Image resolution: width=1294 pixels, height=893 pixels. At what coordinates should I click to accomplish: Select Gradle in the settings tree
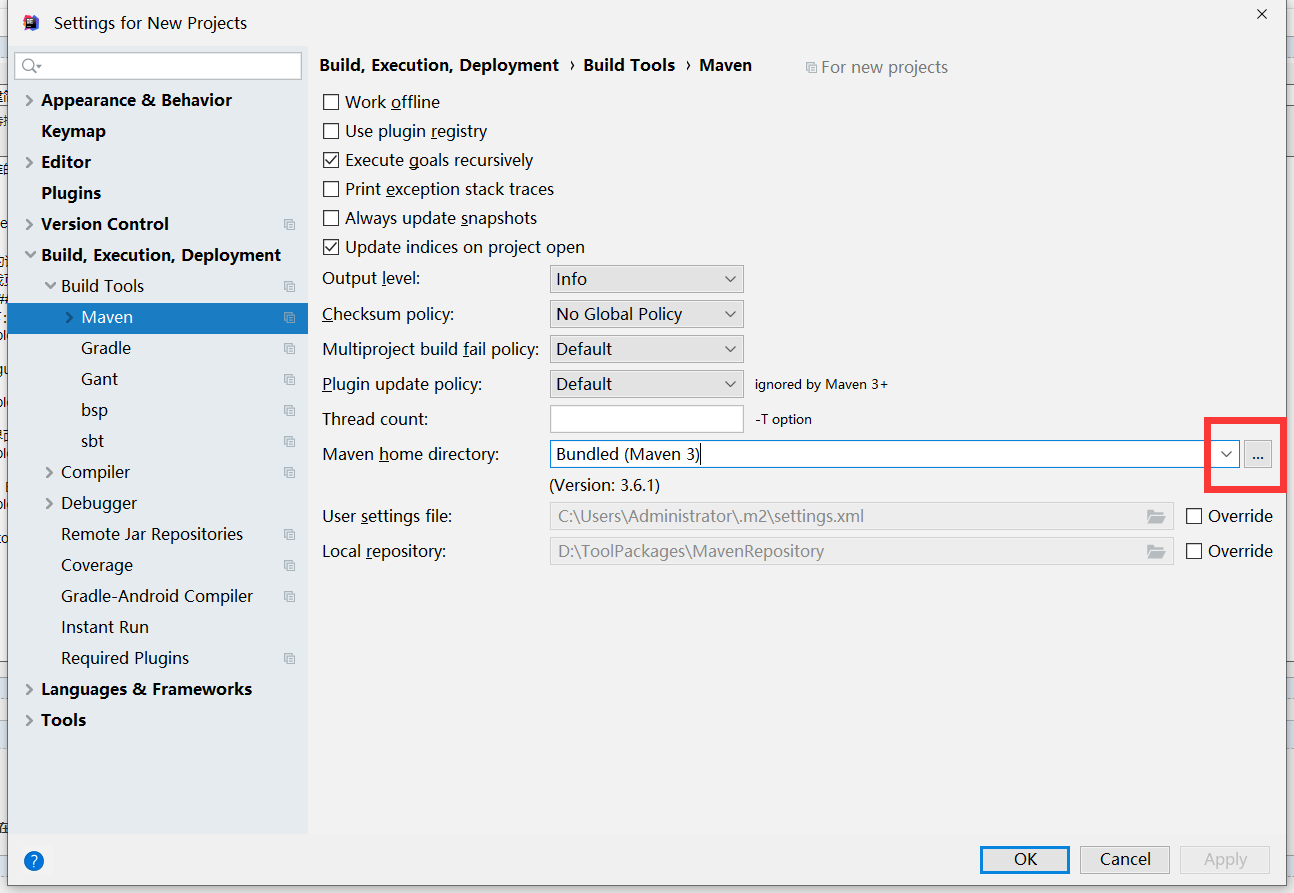point(106,348)
